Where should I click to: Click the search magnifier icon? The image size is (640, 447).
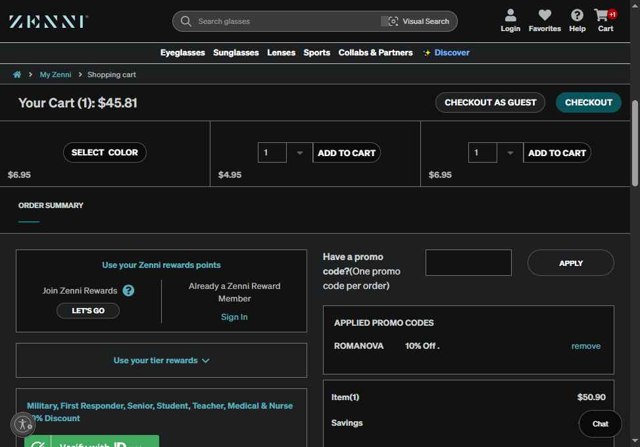(186, 21)
